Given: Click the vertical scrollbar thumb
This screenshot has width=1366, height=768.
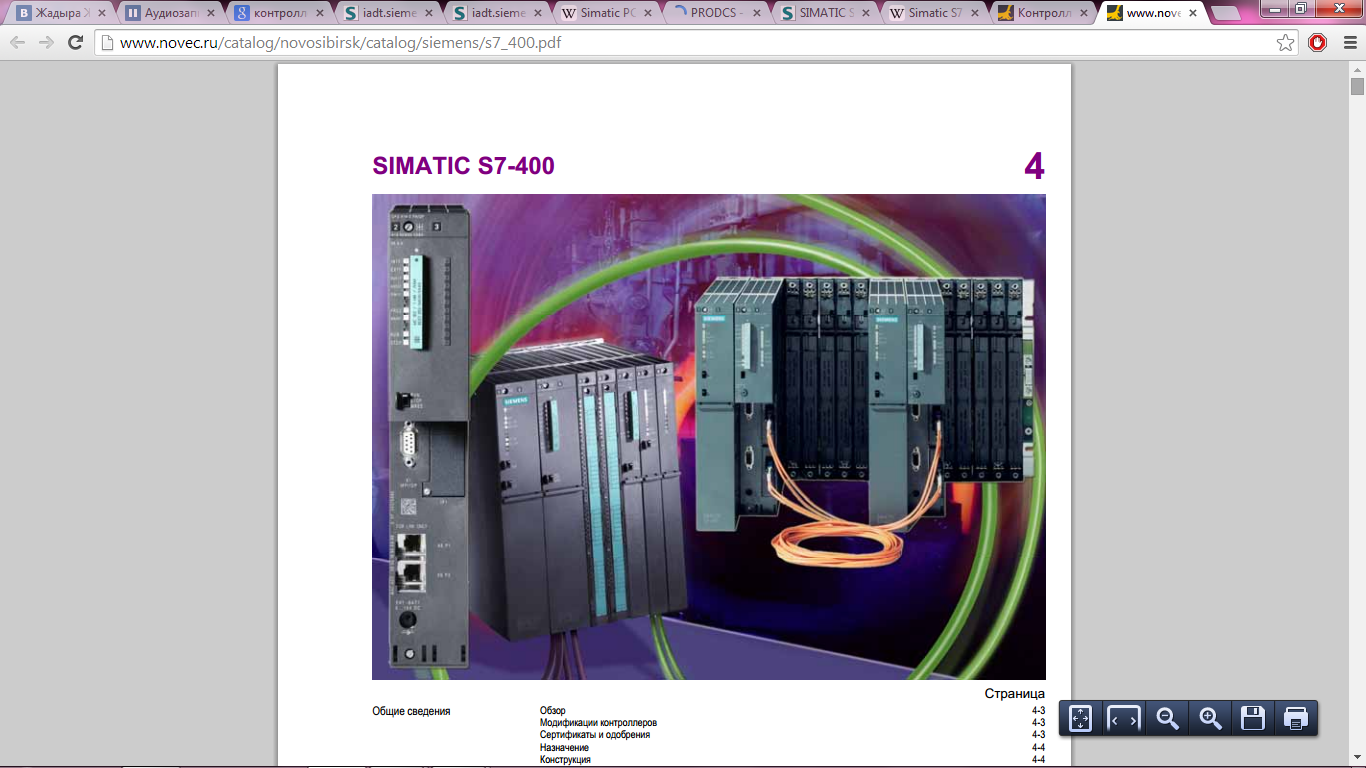Looking at the screenshot, I should 1357,86.
